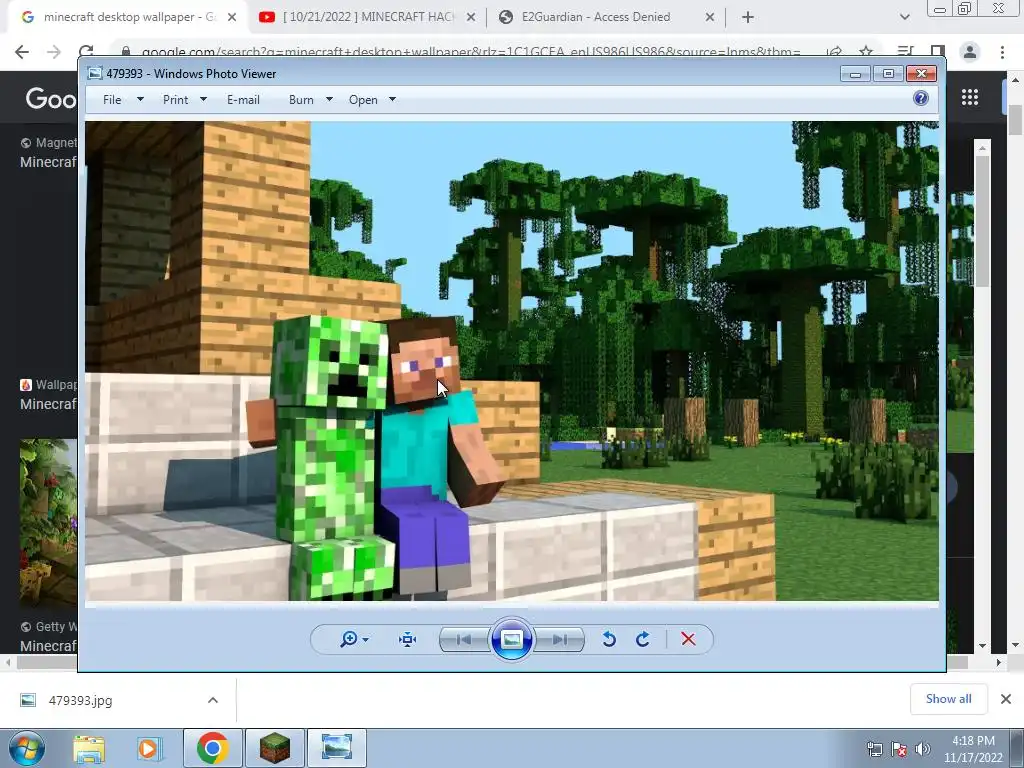Open Photo Viewer help icon

tap(921, 98)
